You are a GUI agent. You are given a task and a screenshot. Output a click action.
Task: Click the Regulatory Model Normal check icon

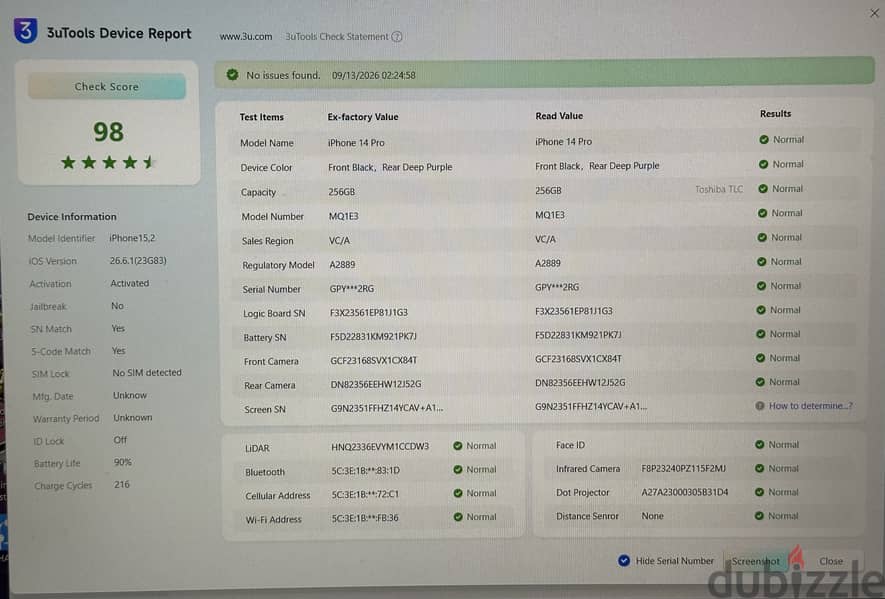point(761,261)
